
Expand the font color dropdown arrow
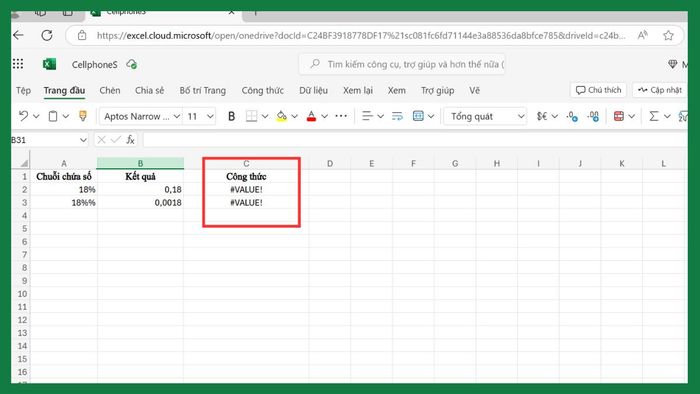325,116
